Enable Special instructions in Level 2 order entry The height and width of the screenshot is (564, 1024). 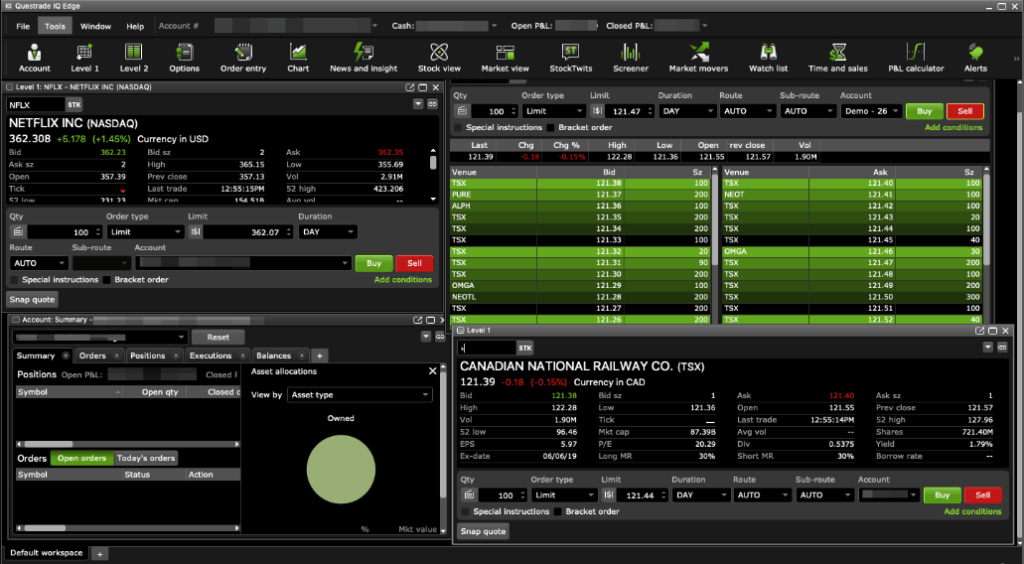[458, 127]
